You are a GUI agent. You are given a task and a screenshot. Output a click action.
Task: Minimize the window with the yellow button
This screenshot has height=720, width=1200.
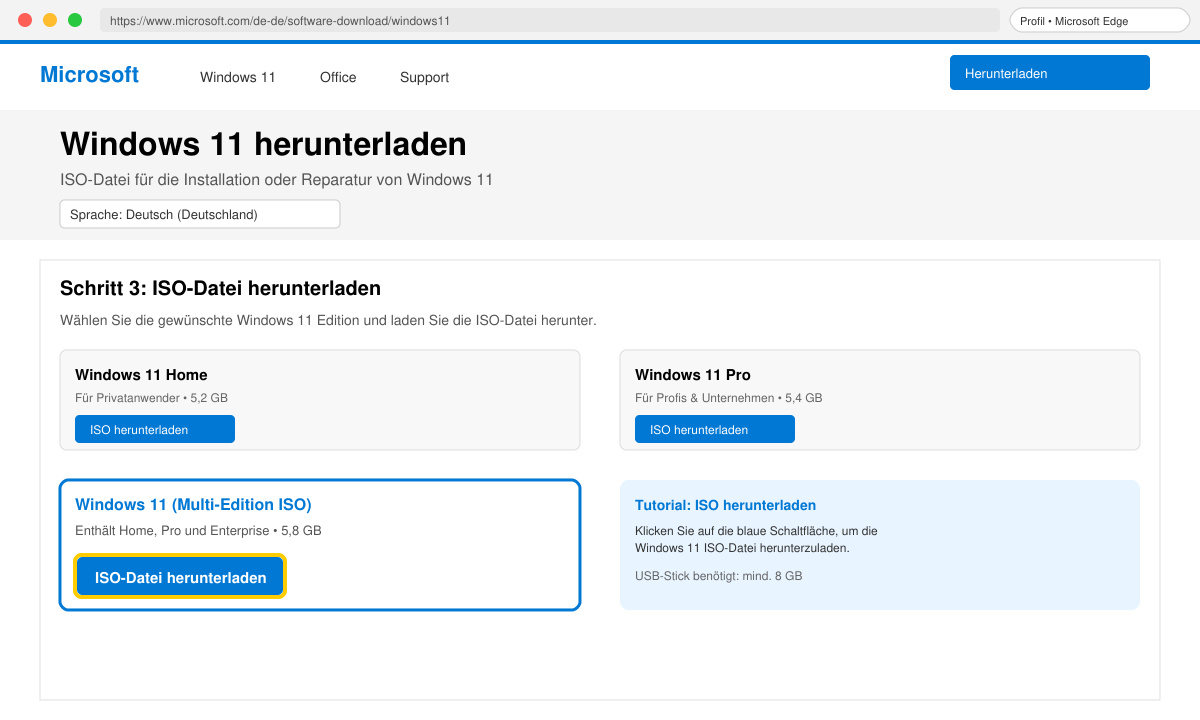pos(50,20)
